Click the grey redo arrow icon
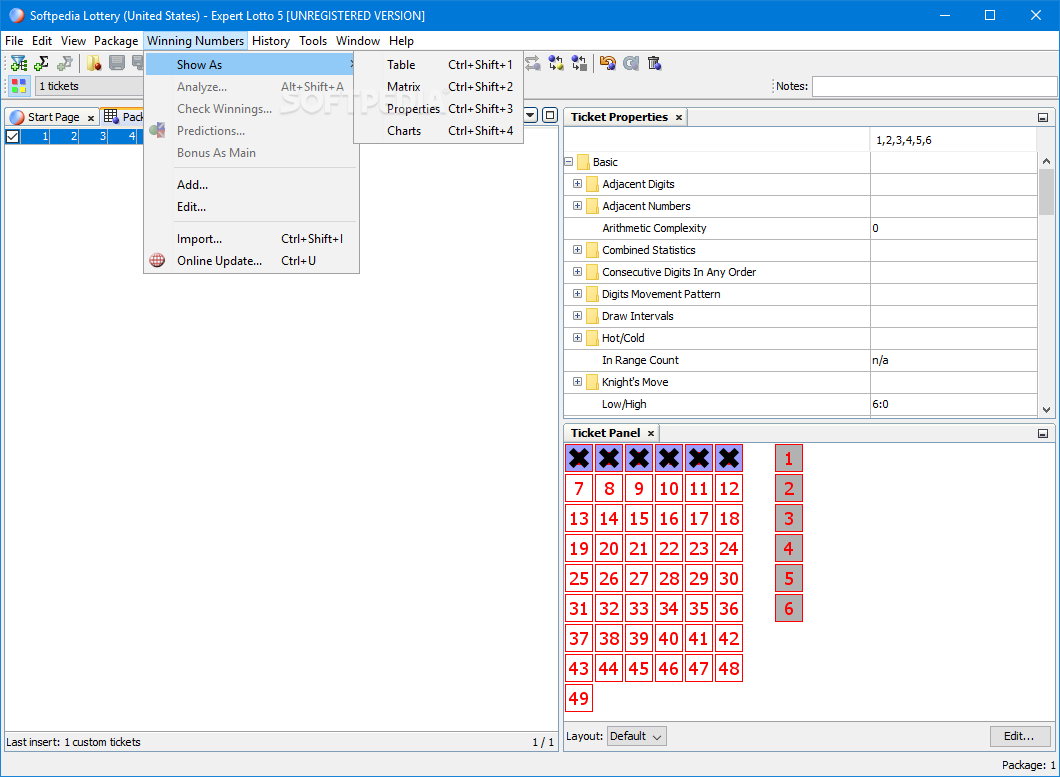This screenshot has width=1060, height=777. pyautogui.click(x=631, y=64)
